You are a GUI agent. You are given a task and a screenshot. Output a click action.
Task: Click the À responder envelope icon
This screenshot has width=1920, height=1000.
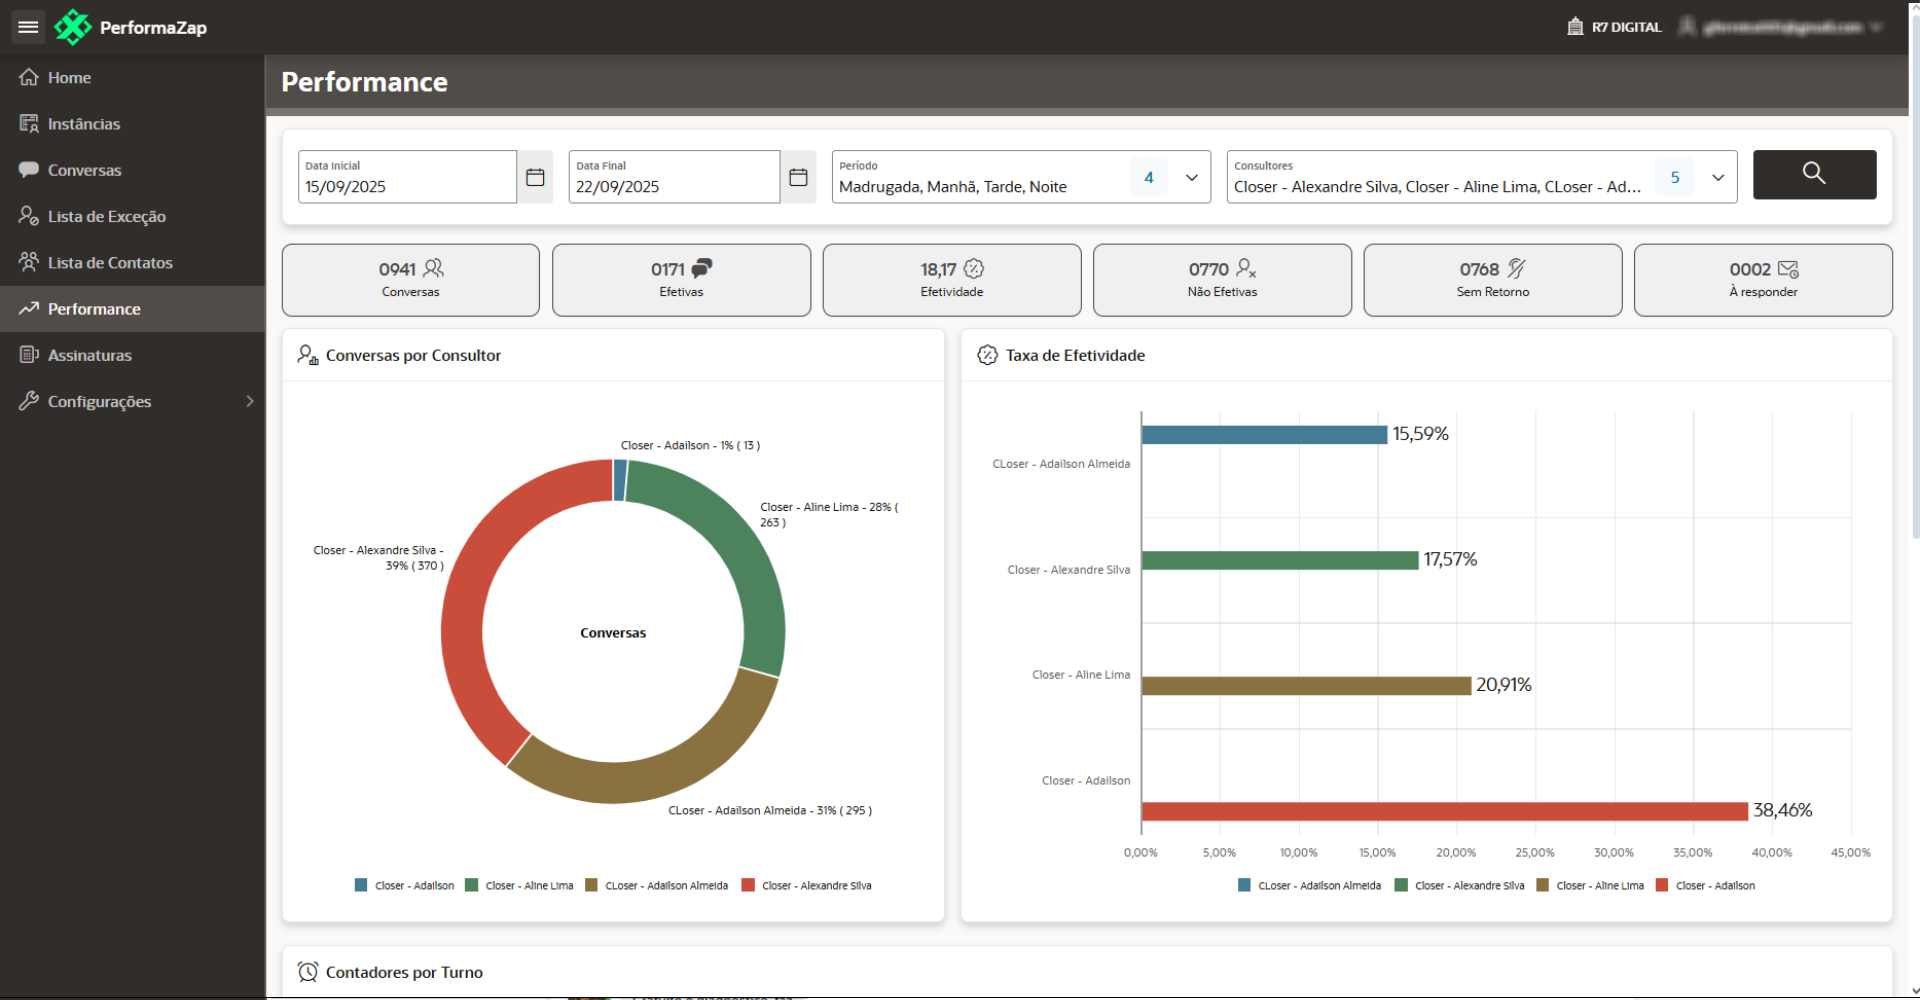click(1788, 269)
